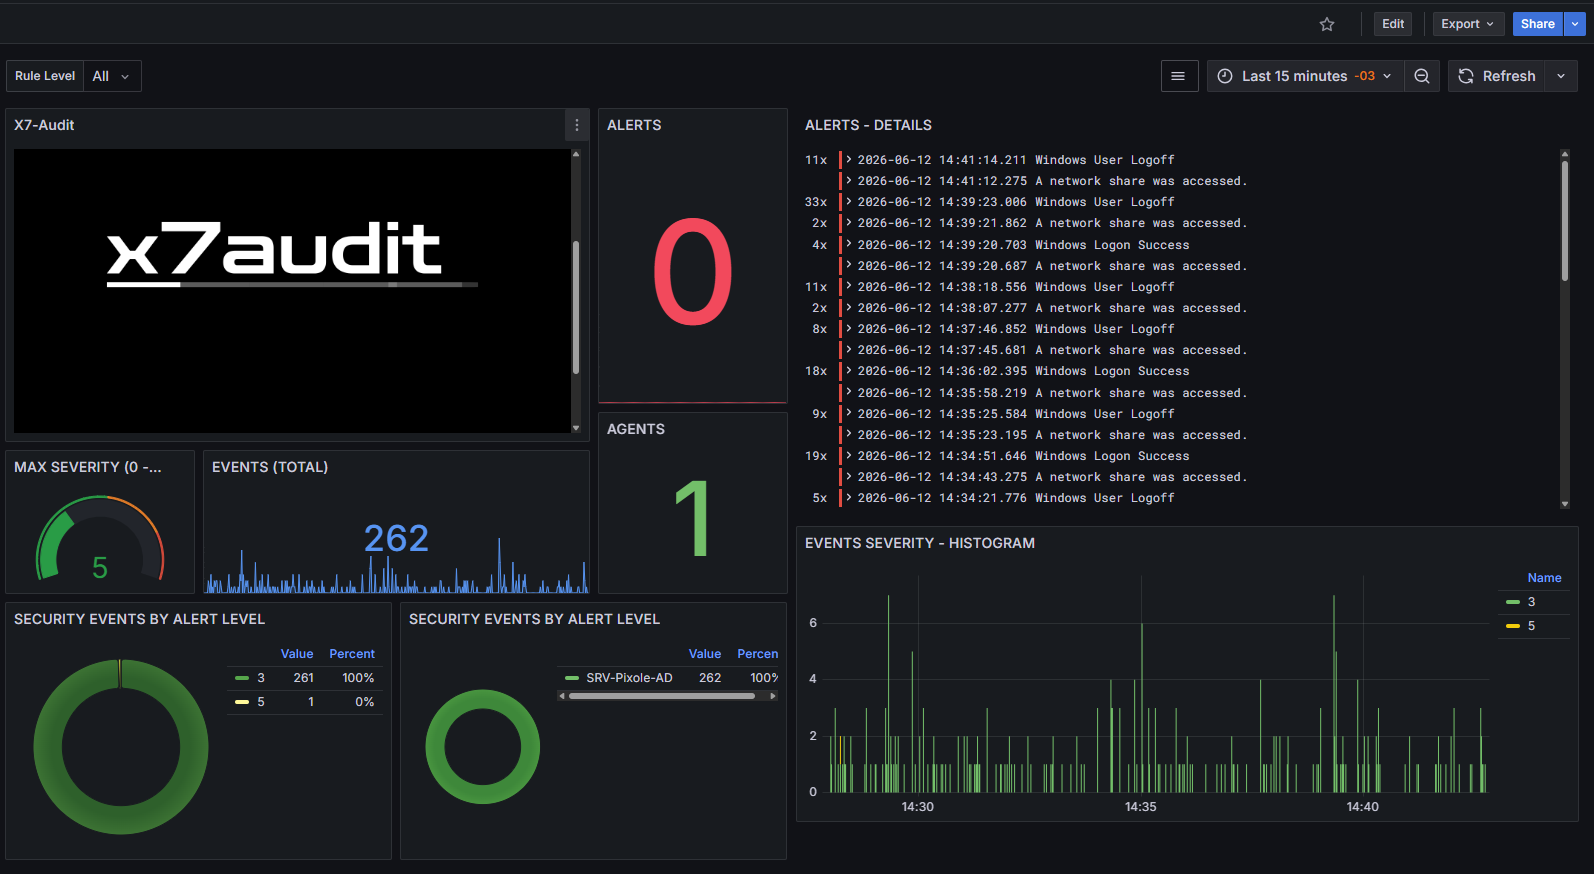Toggle level 3 row in alert level pie legend
Image resolution: width=1594 pixels, height=874 pixels.
tap(261, 678)
